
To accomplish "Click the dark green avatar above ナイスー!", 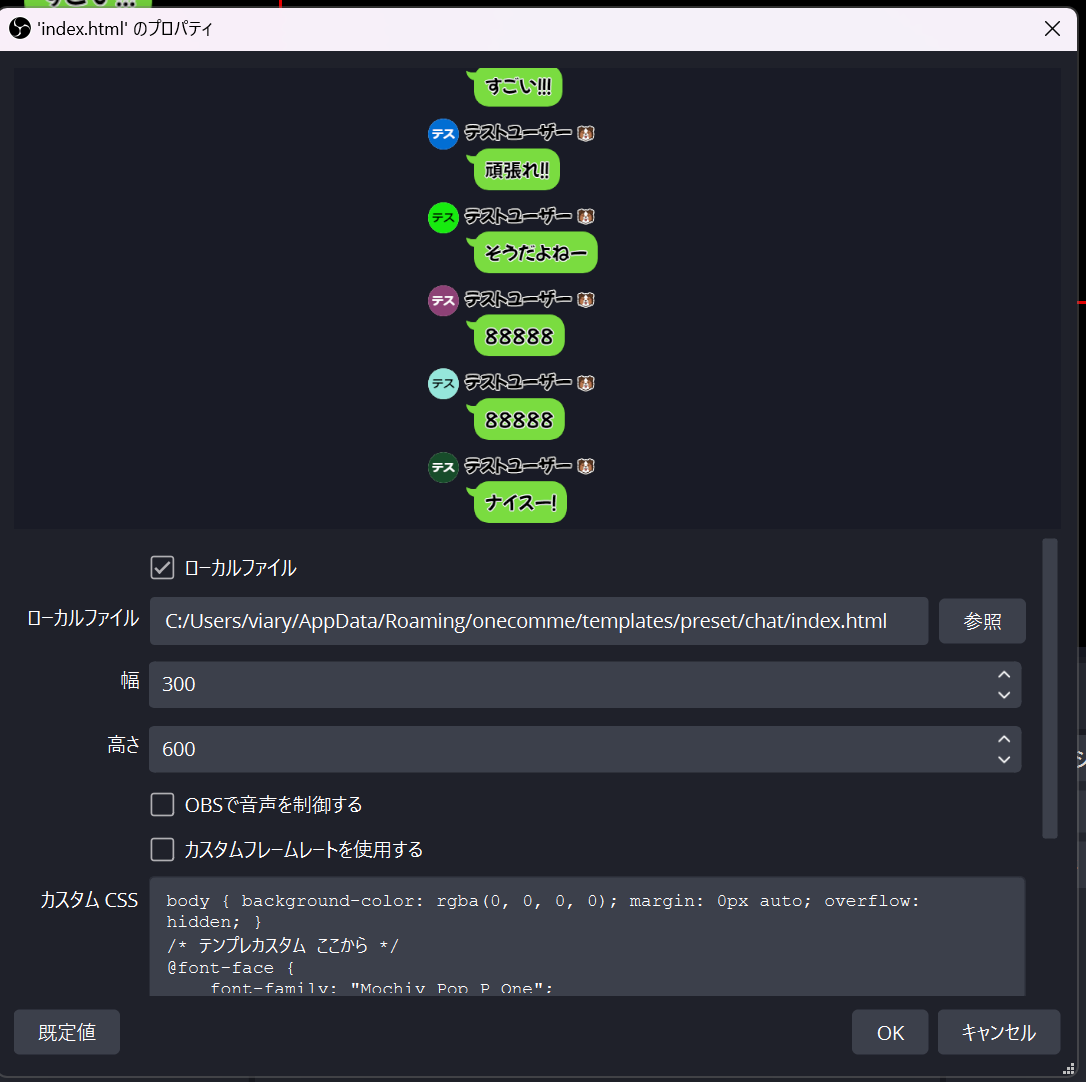I will click(443, 467).
